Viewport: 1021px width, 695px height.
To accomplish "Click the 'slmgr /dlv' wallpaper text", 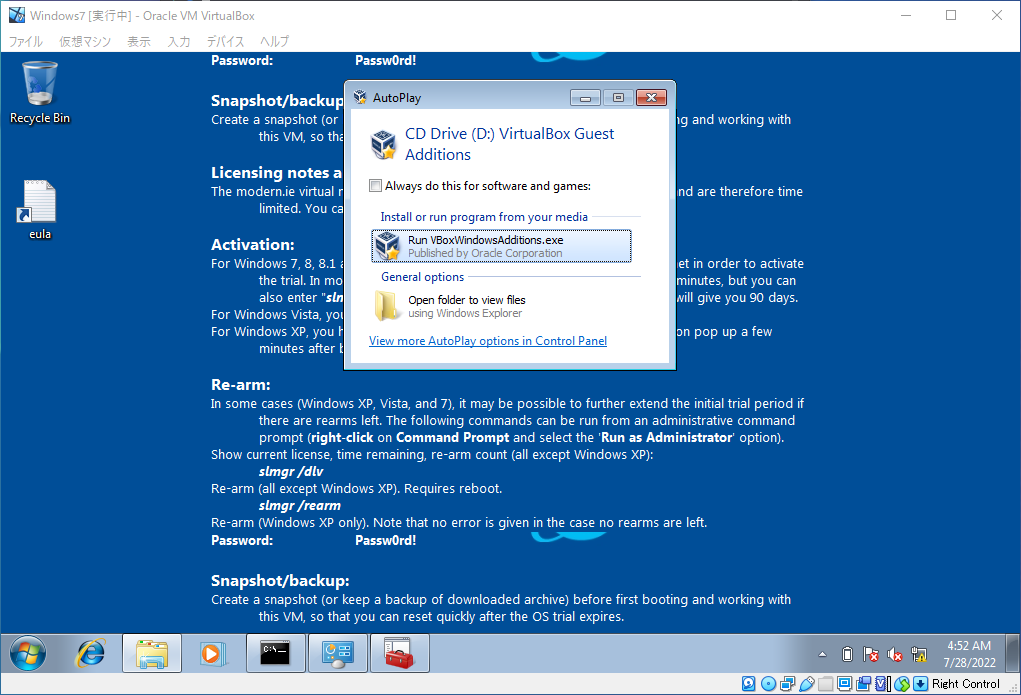I will (291, 472).
